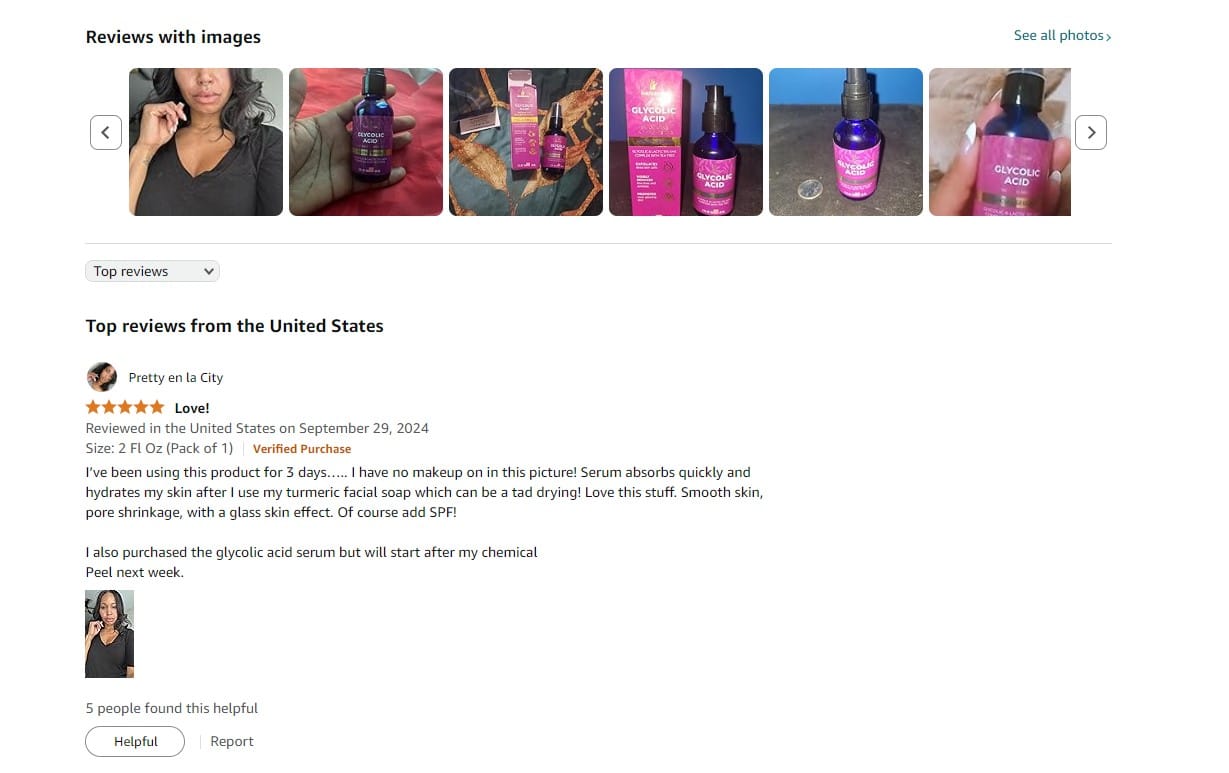Viewport: 1229px width, 773px height.
Task: Click the Verified Purchase label
Action: [302, 449]
